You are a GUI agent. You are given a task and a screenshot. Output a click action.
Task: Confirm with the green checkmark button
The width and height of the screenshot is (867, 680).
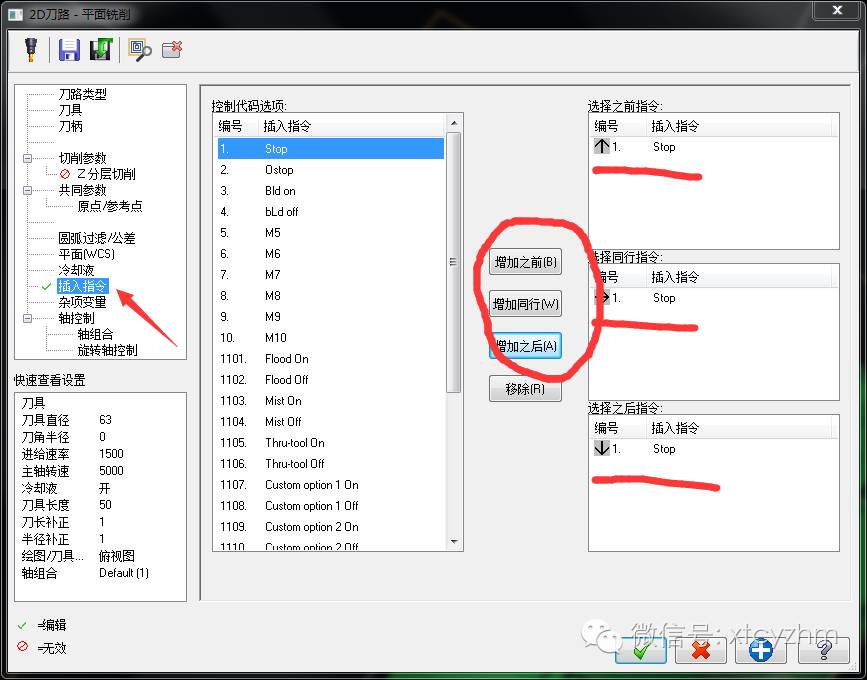coord(641,650)
